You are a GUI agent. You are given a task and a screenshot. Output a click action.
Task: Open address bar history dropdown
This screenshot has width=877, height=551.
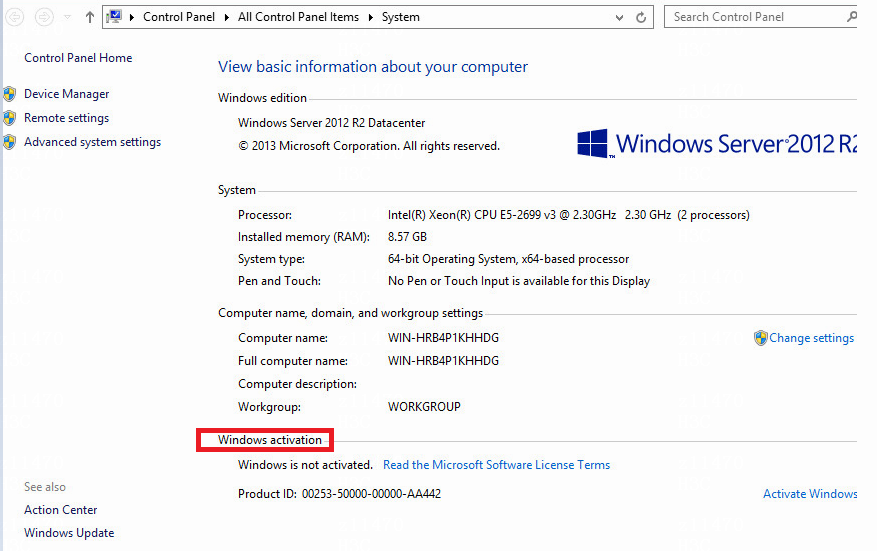pyautogui.click(x=619, y=17)
